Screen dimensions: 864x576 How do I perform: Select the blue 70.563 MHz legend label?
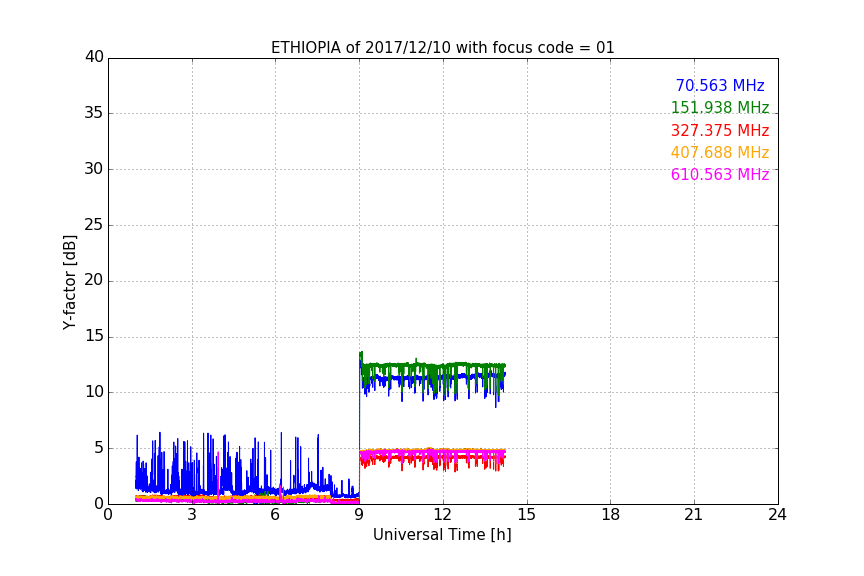(720, 85)
